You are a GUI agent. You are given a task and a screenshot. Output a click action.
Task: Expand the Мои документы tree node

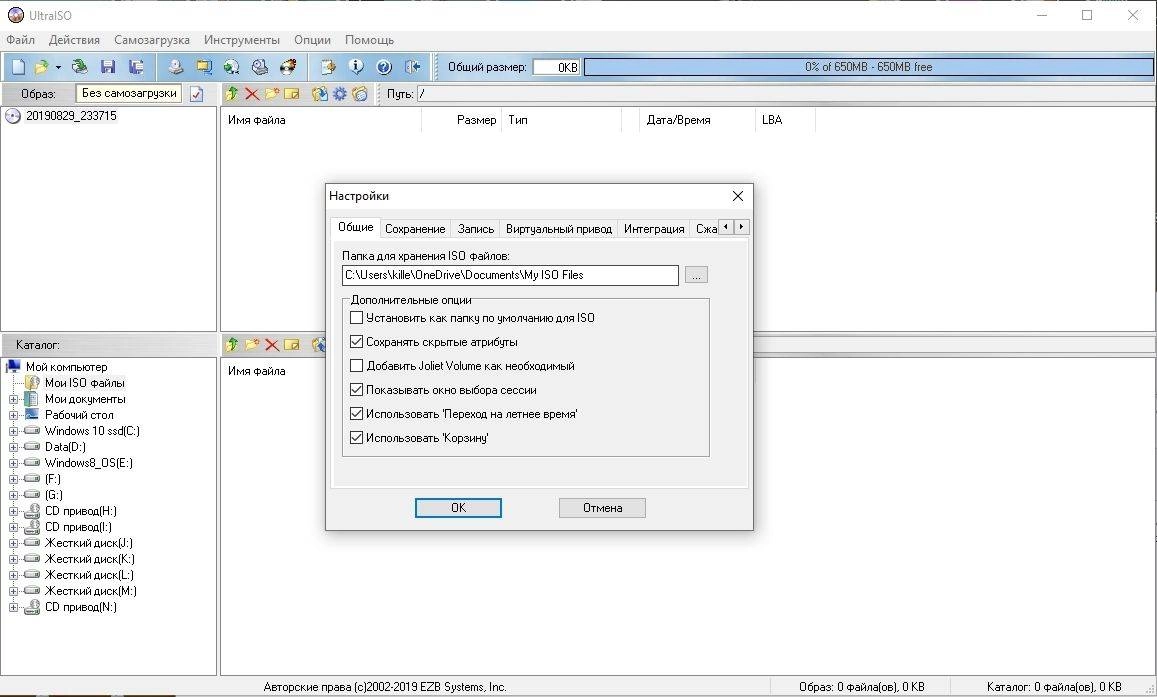[13, 399]
